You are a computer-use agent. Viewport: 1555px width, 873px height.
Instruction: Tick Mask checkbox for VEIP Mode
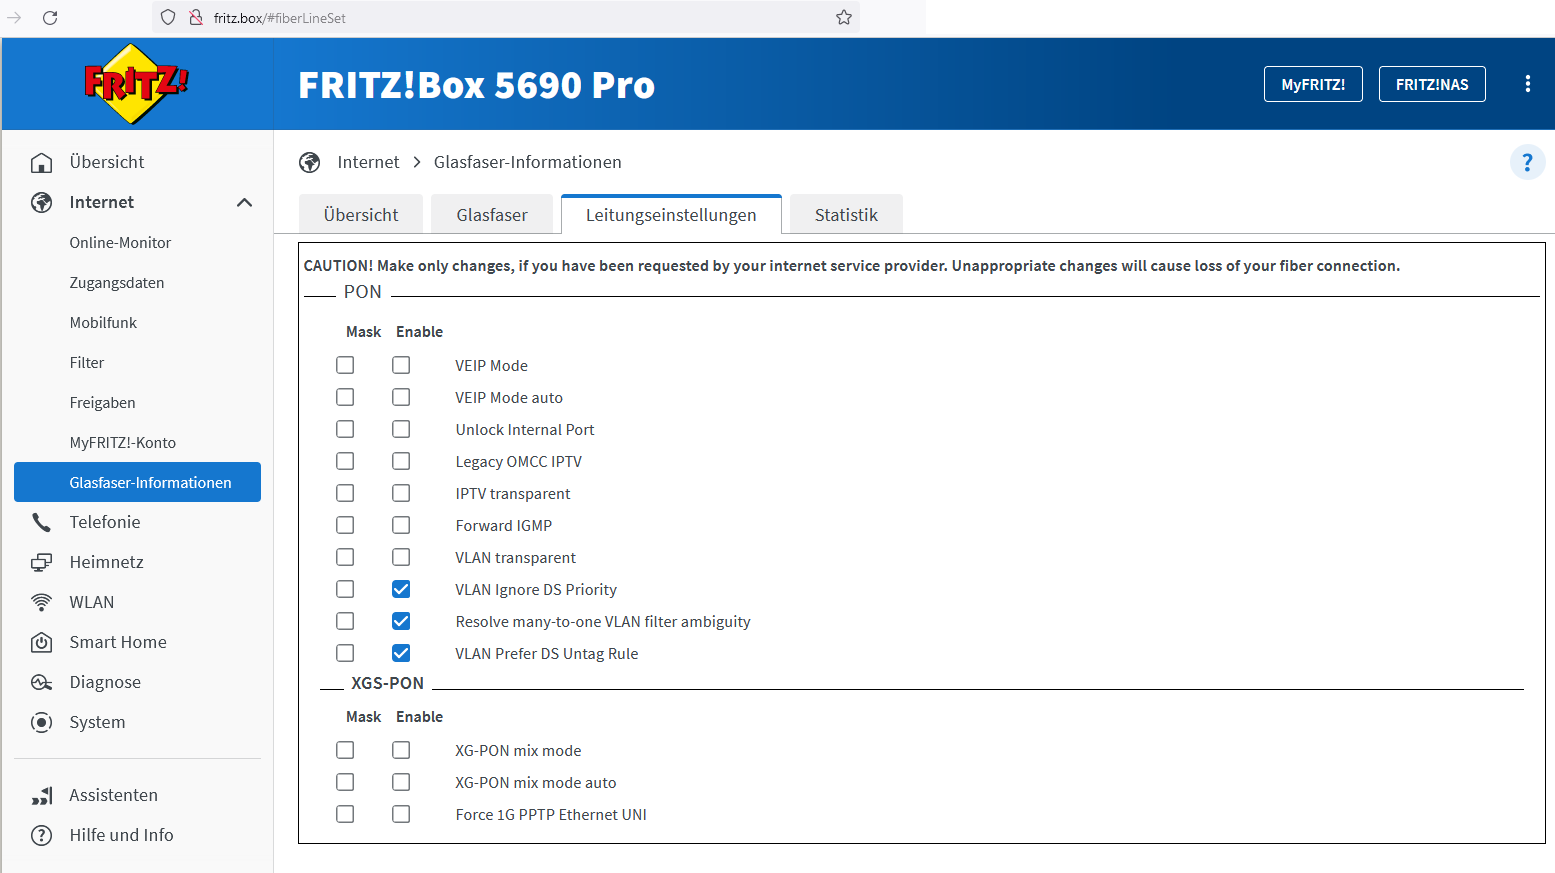click(345, 365)
